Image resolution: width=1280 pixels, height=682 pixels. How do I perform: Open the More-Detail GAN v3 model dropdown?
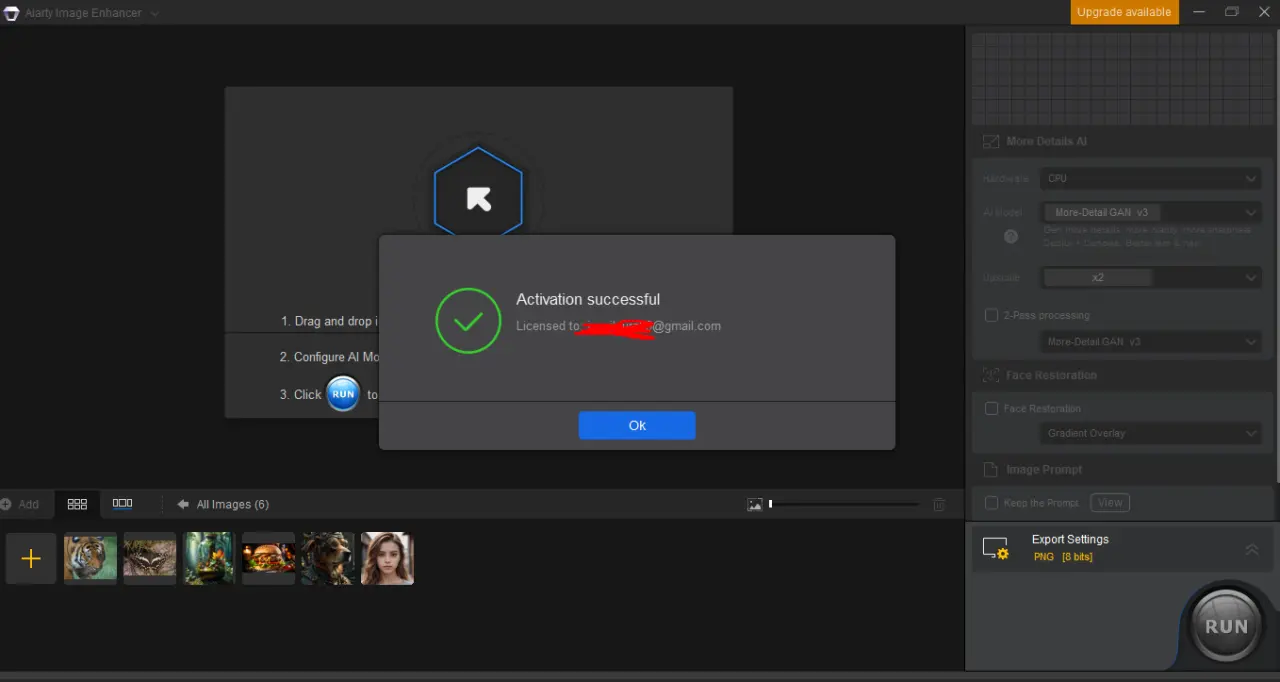[1151, 212]
